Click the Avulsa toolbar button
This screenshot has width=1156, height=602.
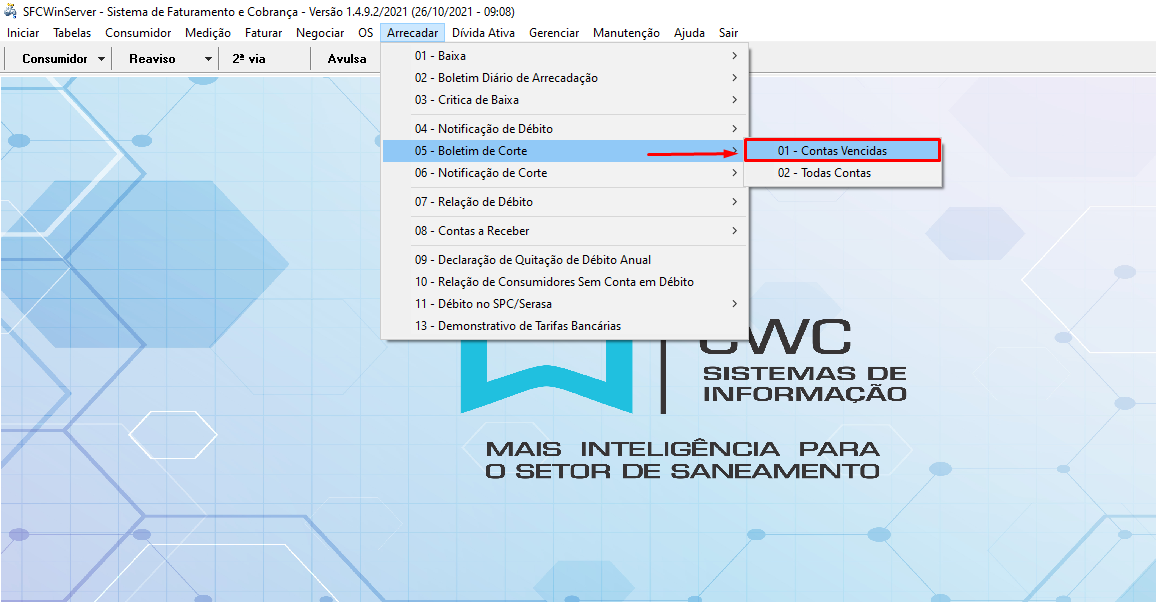346,58
